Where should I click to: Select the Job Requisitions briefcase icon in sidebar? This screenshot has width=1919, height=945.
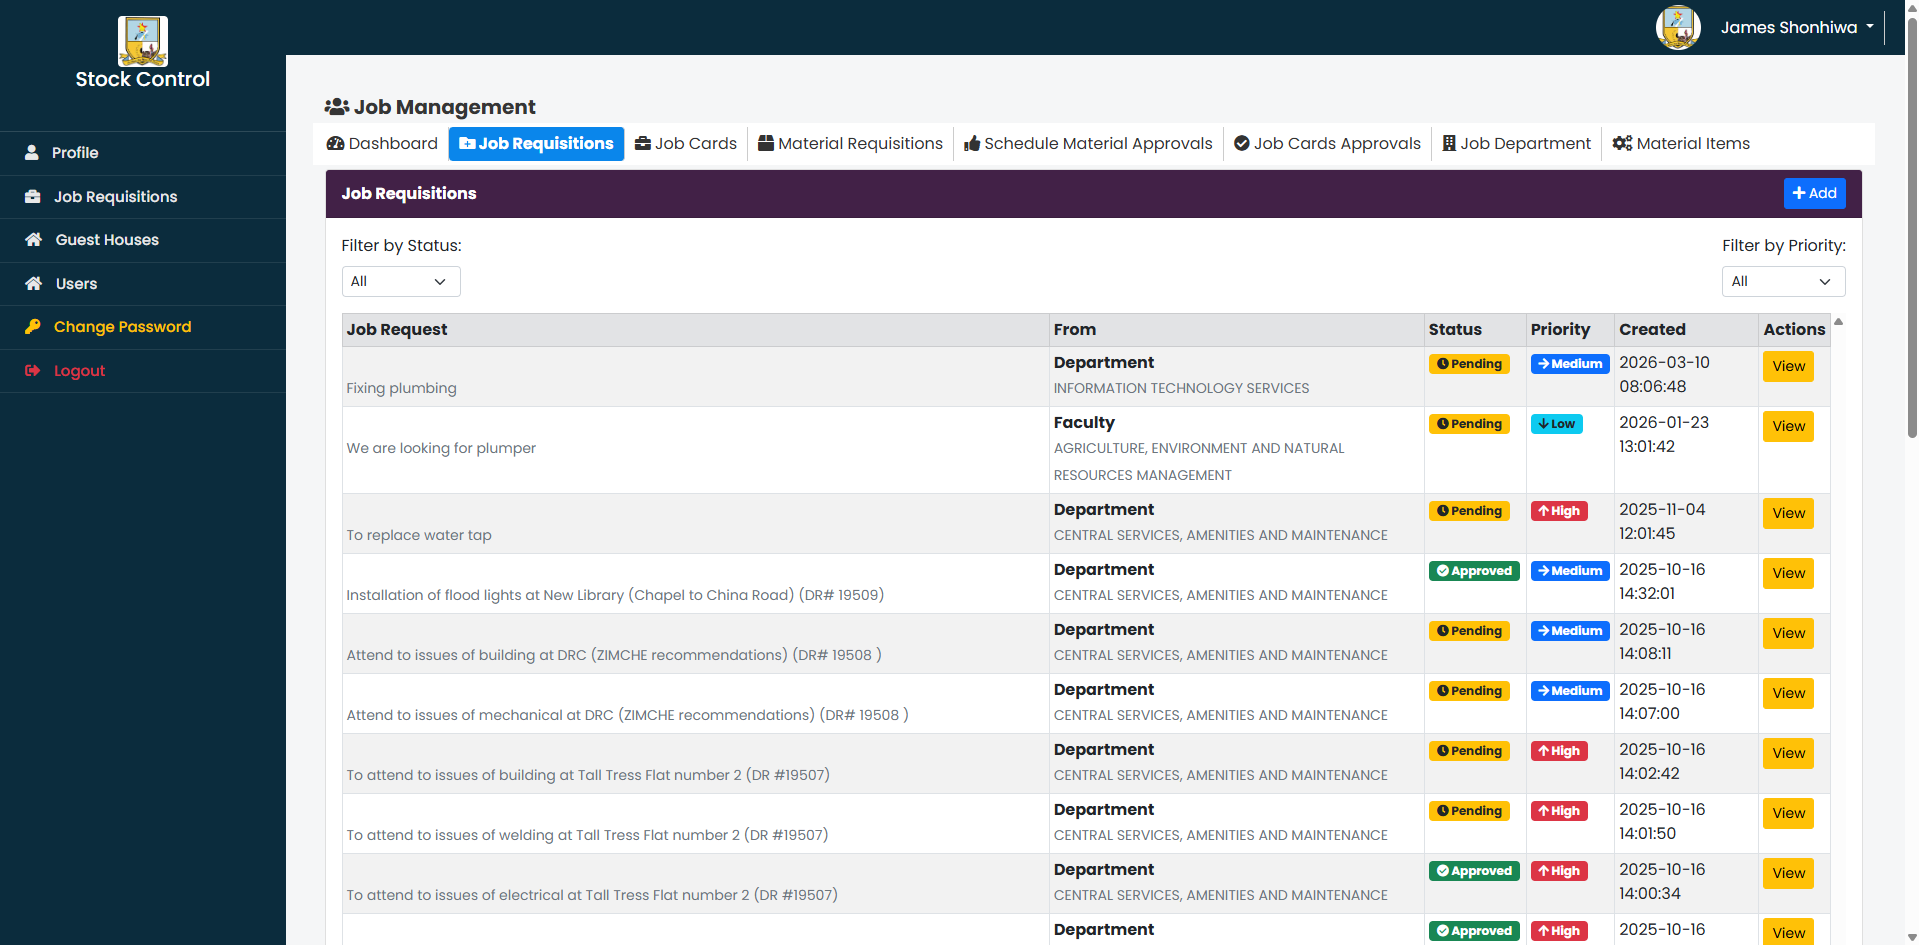31,196
